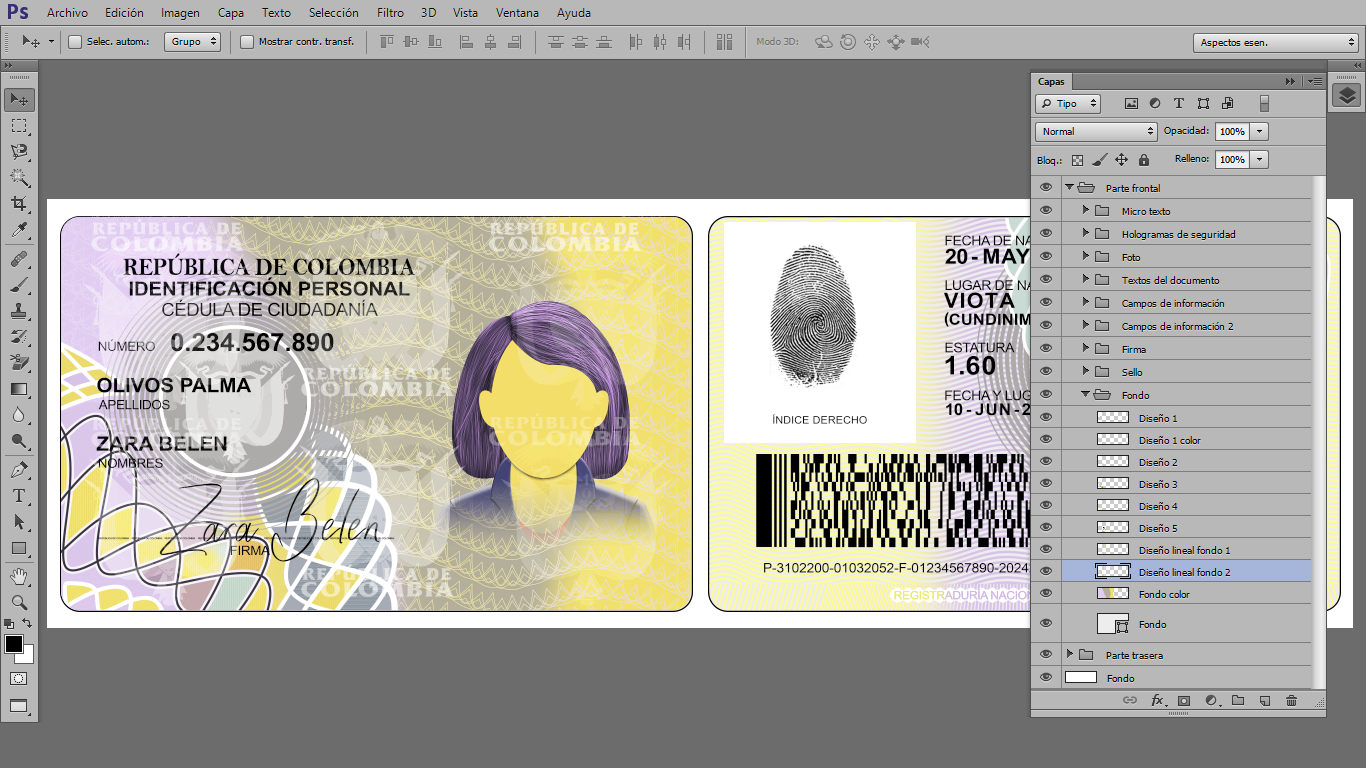Select the Rectangular Marquee tool
Image resolution: width=1366 pixels, height=768 pixels.
pyautogui.click(x=19, y=126)
